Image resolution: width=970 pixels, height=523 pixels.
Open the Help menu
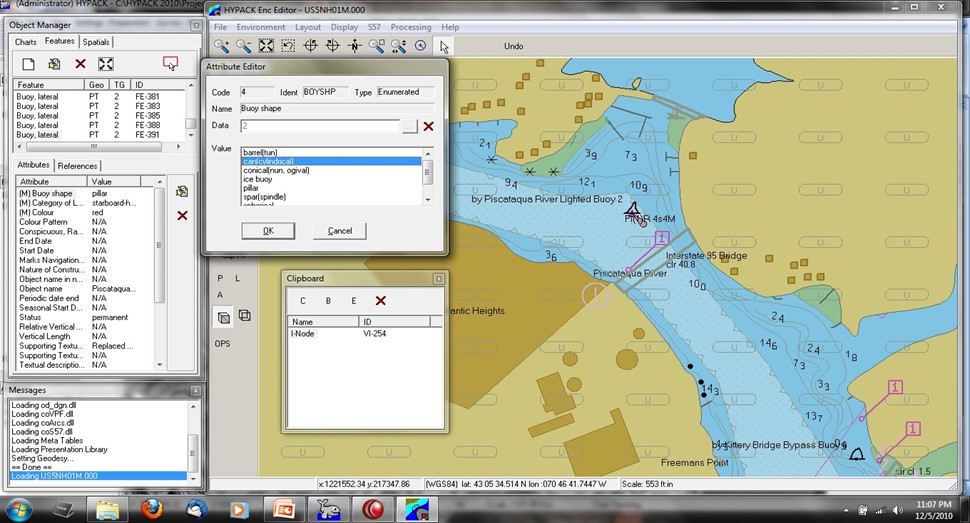450,27
